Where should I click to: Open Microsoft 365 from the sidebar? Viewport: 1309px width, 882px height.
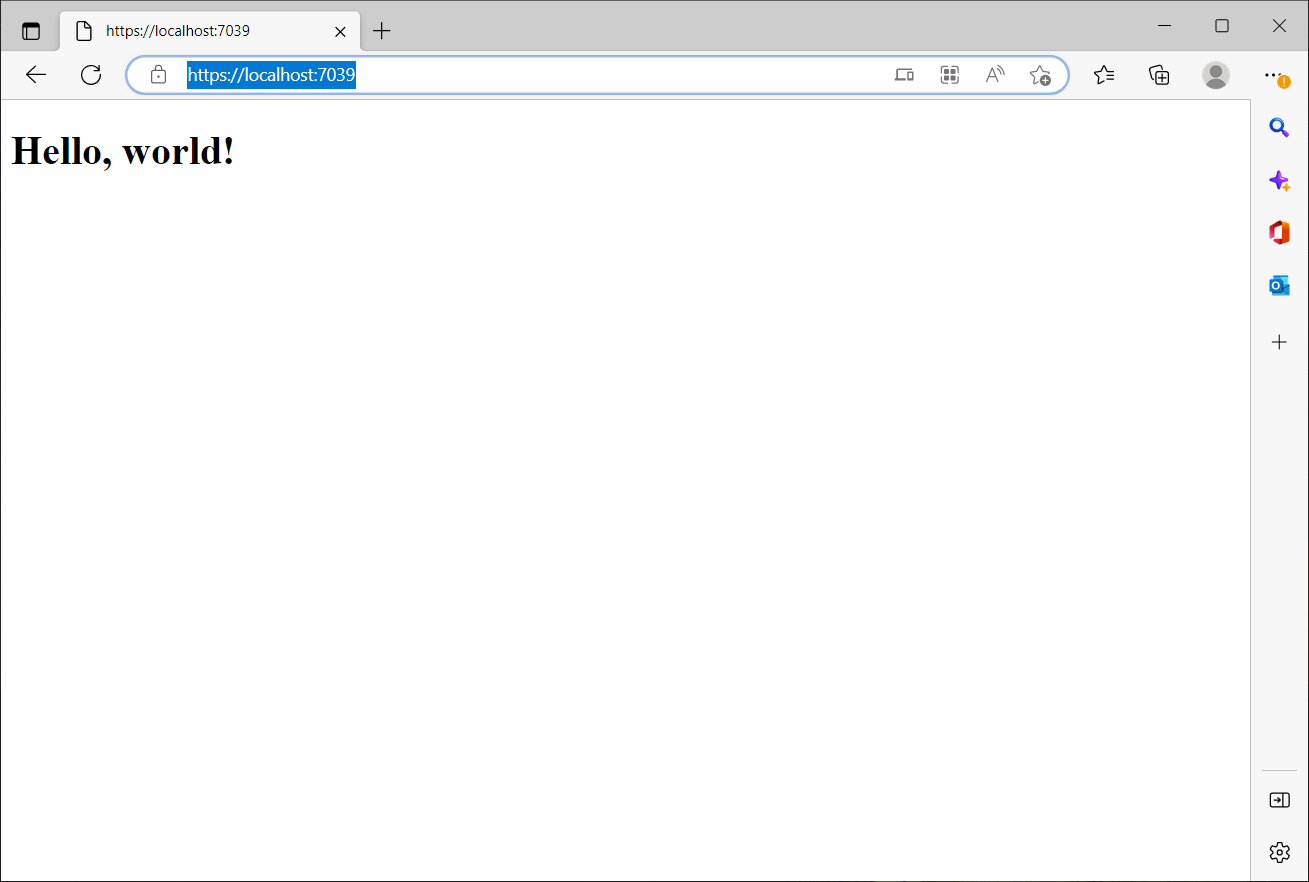[x=1279, y=233]
